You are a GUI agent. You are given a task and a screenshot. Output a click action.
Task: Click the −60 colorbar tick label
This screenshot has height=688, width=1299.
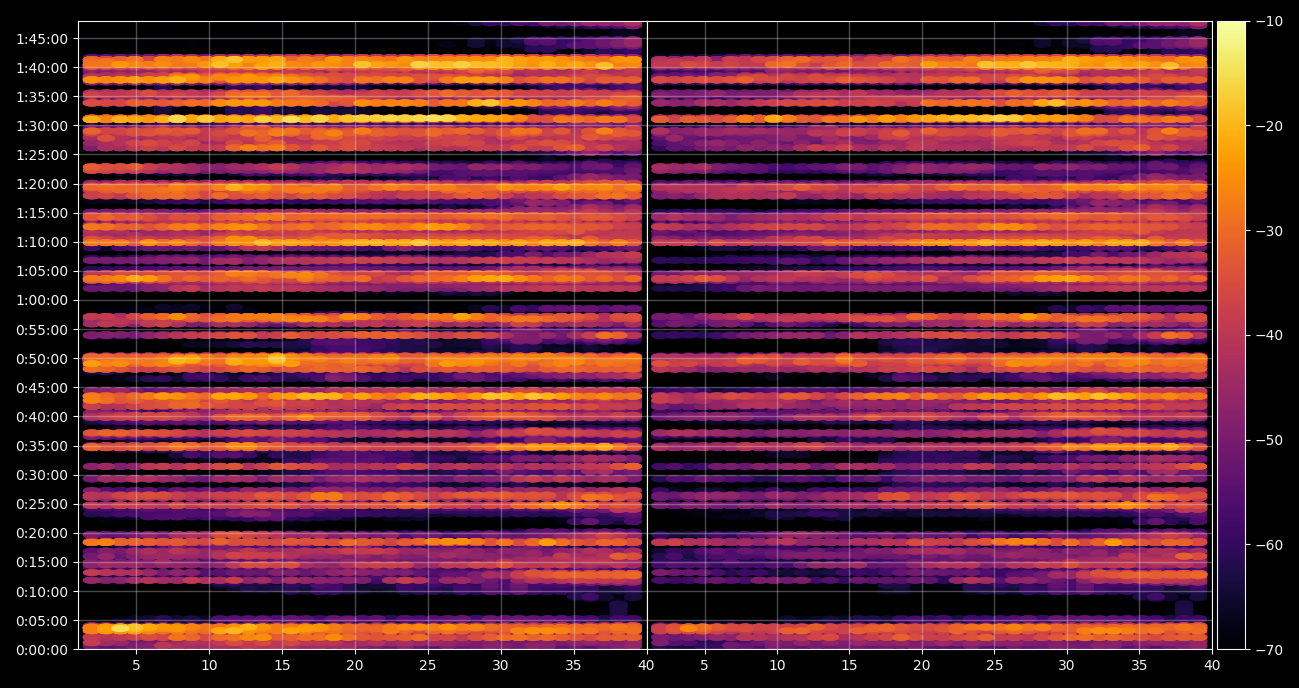(1269, 545)
